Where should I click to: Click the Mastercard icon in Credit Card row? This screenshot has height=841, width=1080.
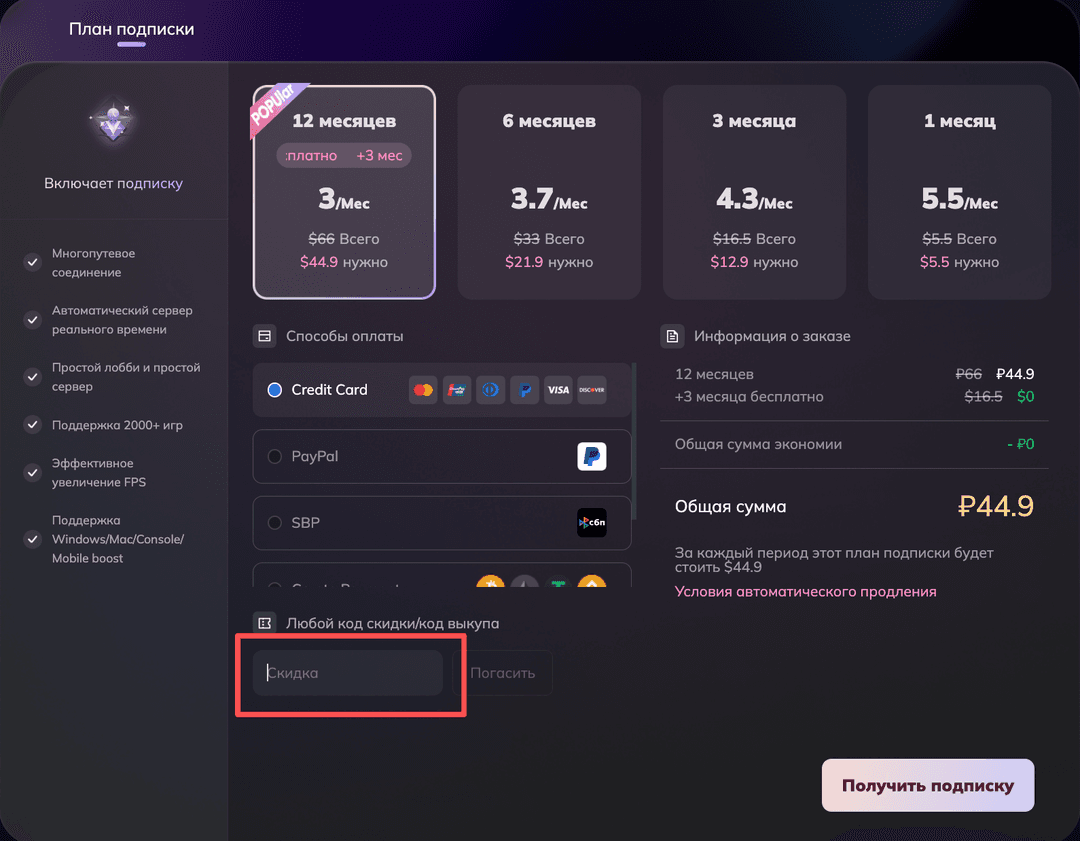tap(423, 390)
